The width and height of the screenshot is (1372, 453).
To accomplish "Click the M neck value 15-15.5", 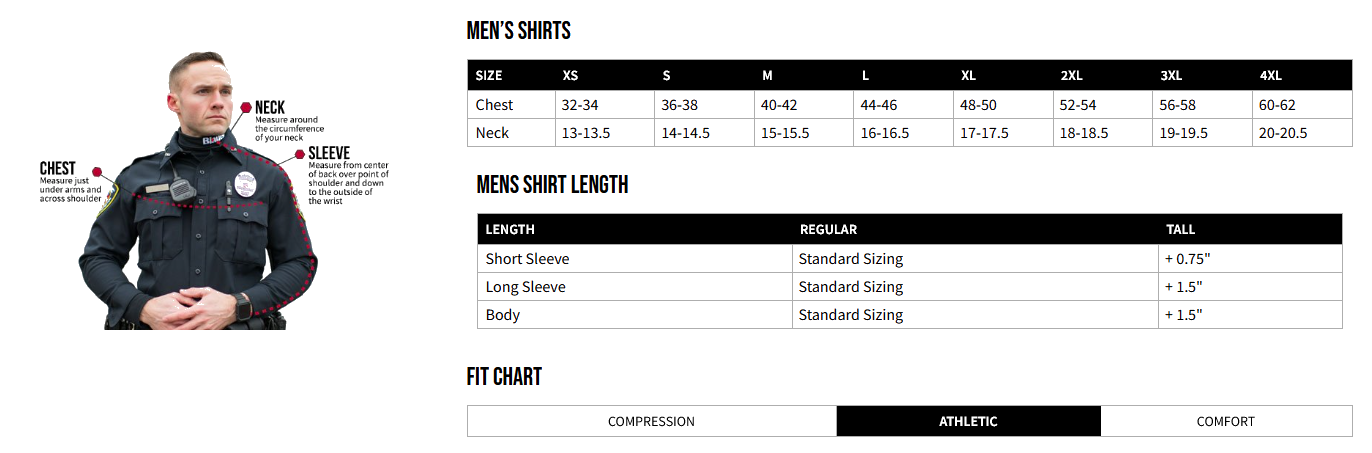I will [x=785, y=133].
